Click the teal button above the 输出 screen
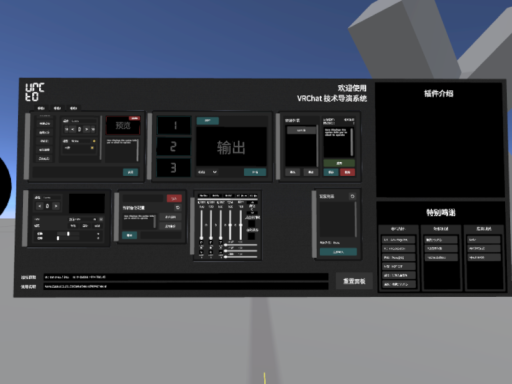512x384 pixels. pyautogui.click(x=208, y=120)
